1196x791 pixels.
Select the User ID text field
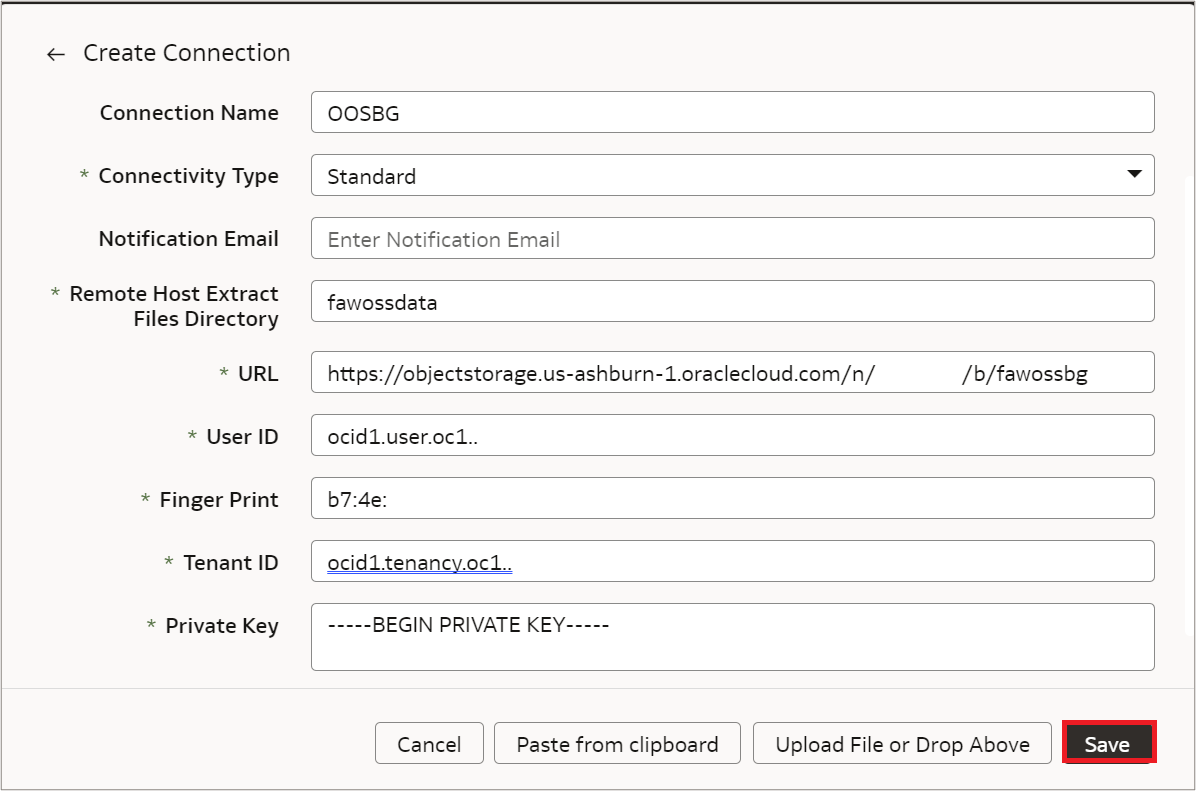(x=732, y=437)
